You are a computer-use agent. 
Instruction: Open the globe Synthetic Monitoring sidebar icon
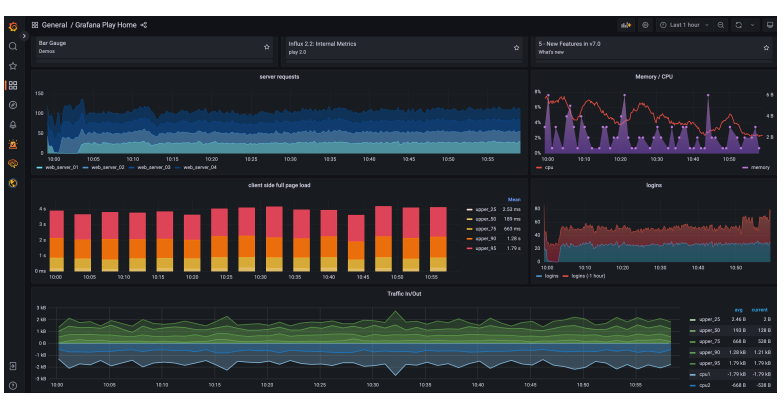[14, 183]
